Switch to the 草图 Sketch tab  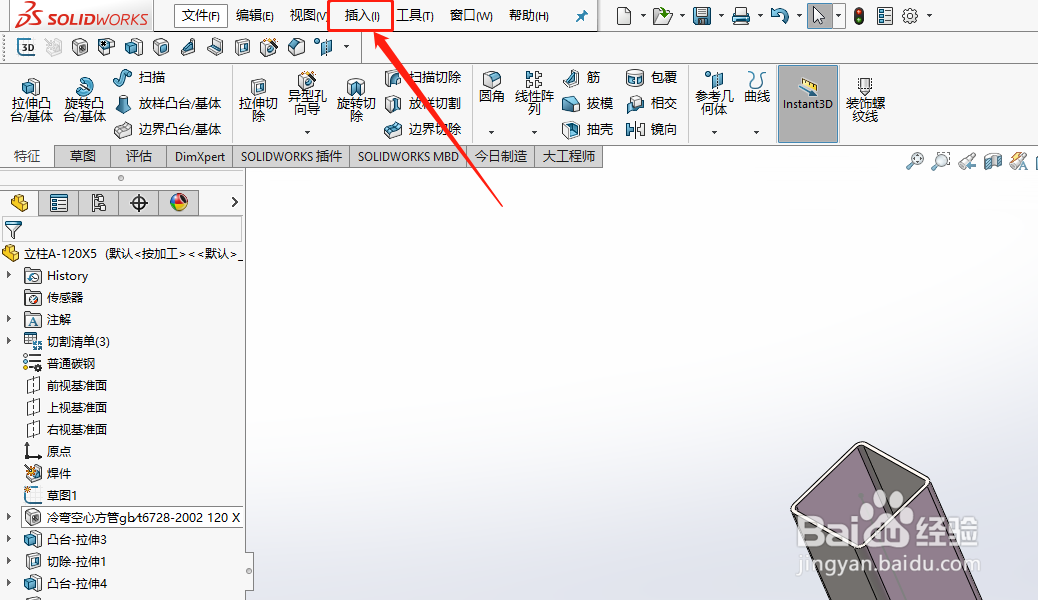[83, 156]
